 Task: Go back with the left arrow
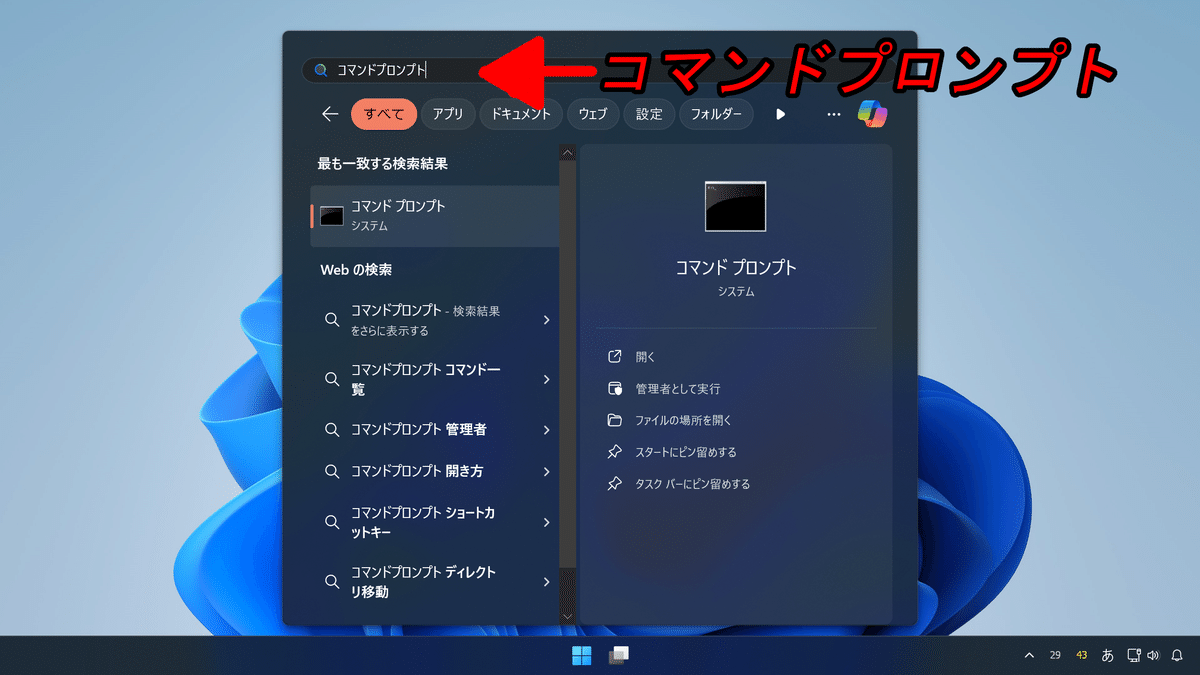click(330, 114)
